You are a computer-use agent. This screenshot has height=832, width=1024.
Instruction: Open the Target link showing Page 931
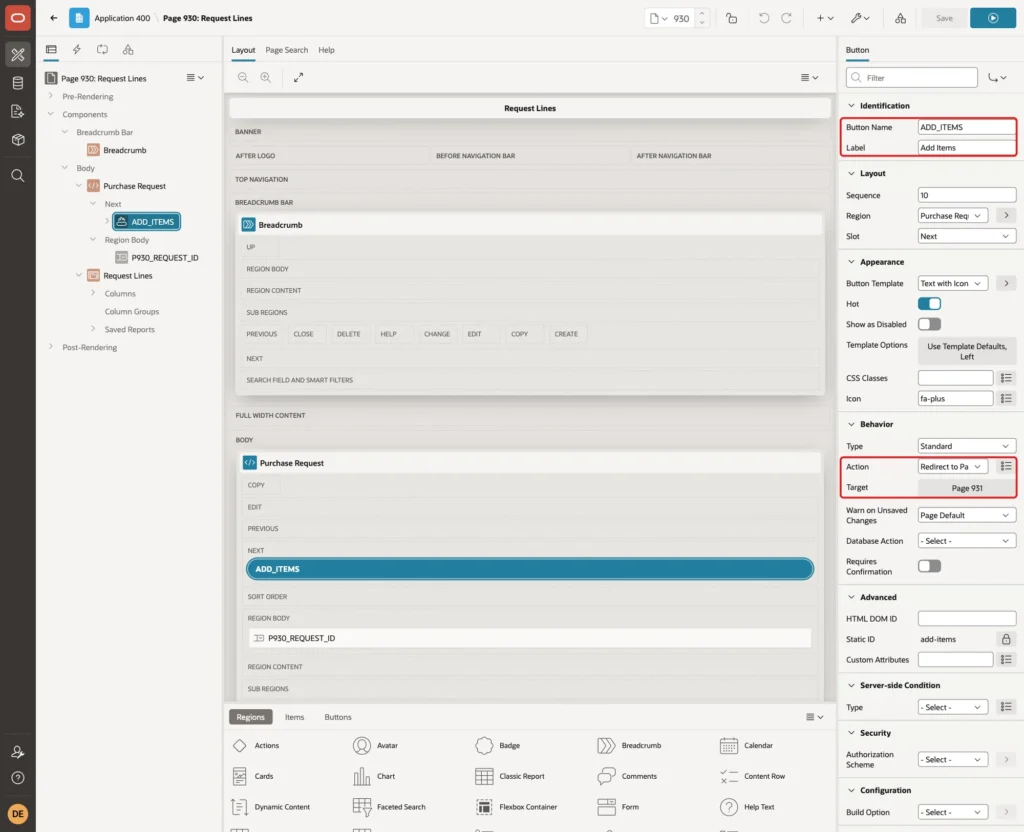(967, 488)
